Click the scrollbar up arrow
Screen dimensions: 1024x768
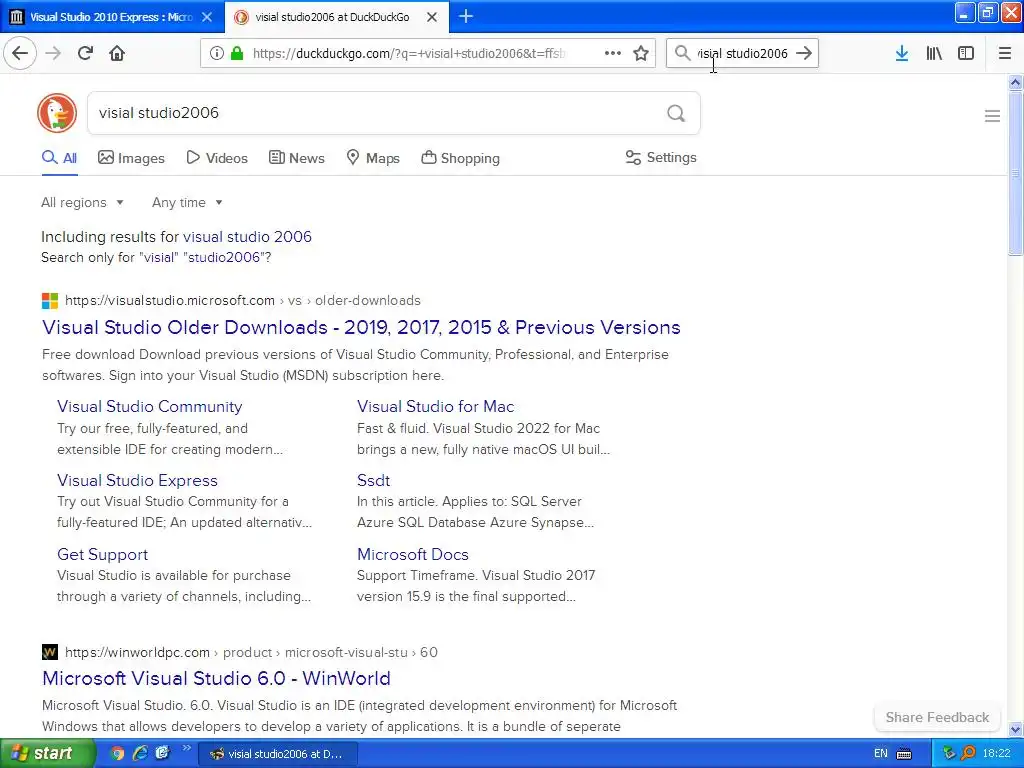(x=1016, y=82)
